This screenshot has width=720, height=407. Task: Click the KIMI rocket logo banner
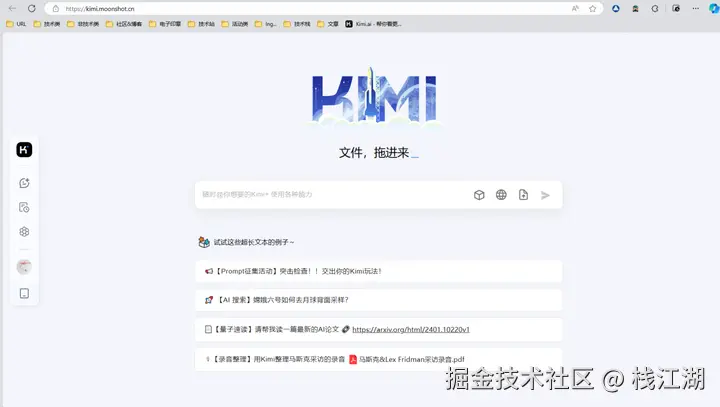(374, 96)
